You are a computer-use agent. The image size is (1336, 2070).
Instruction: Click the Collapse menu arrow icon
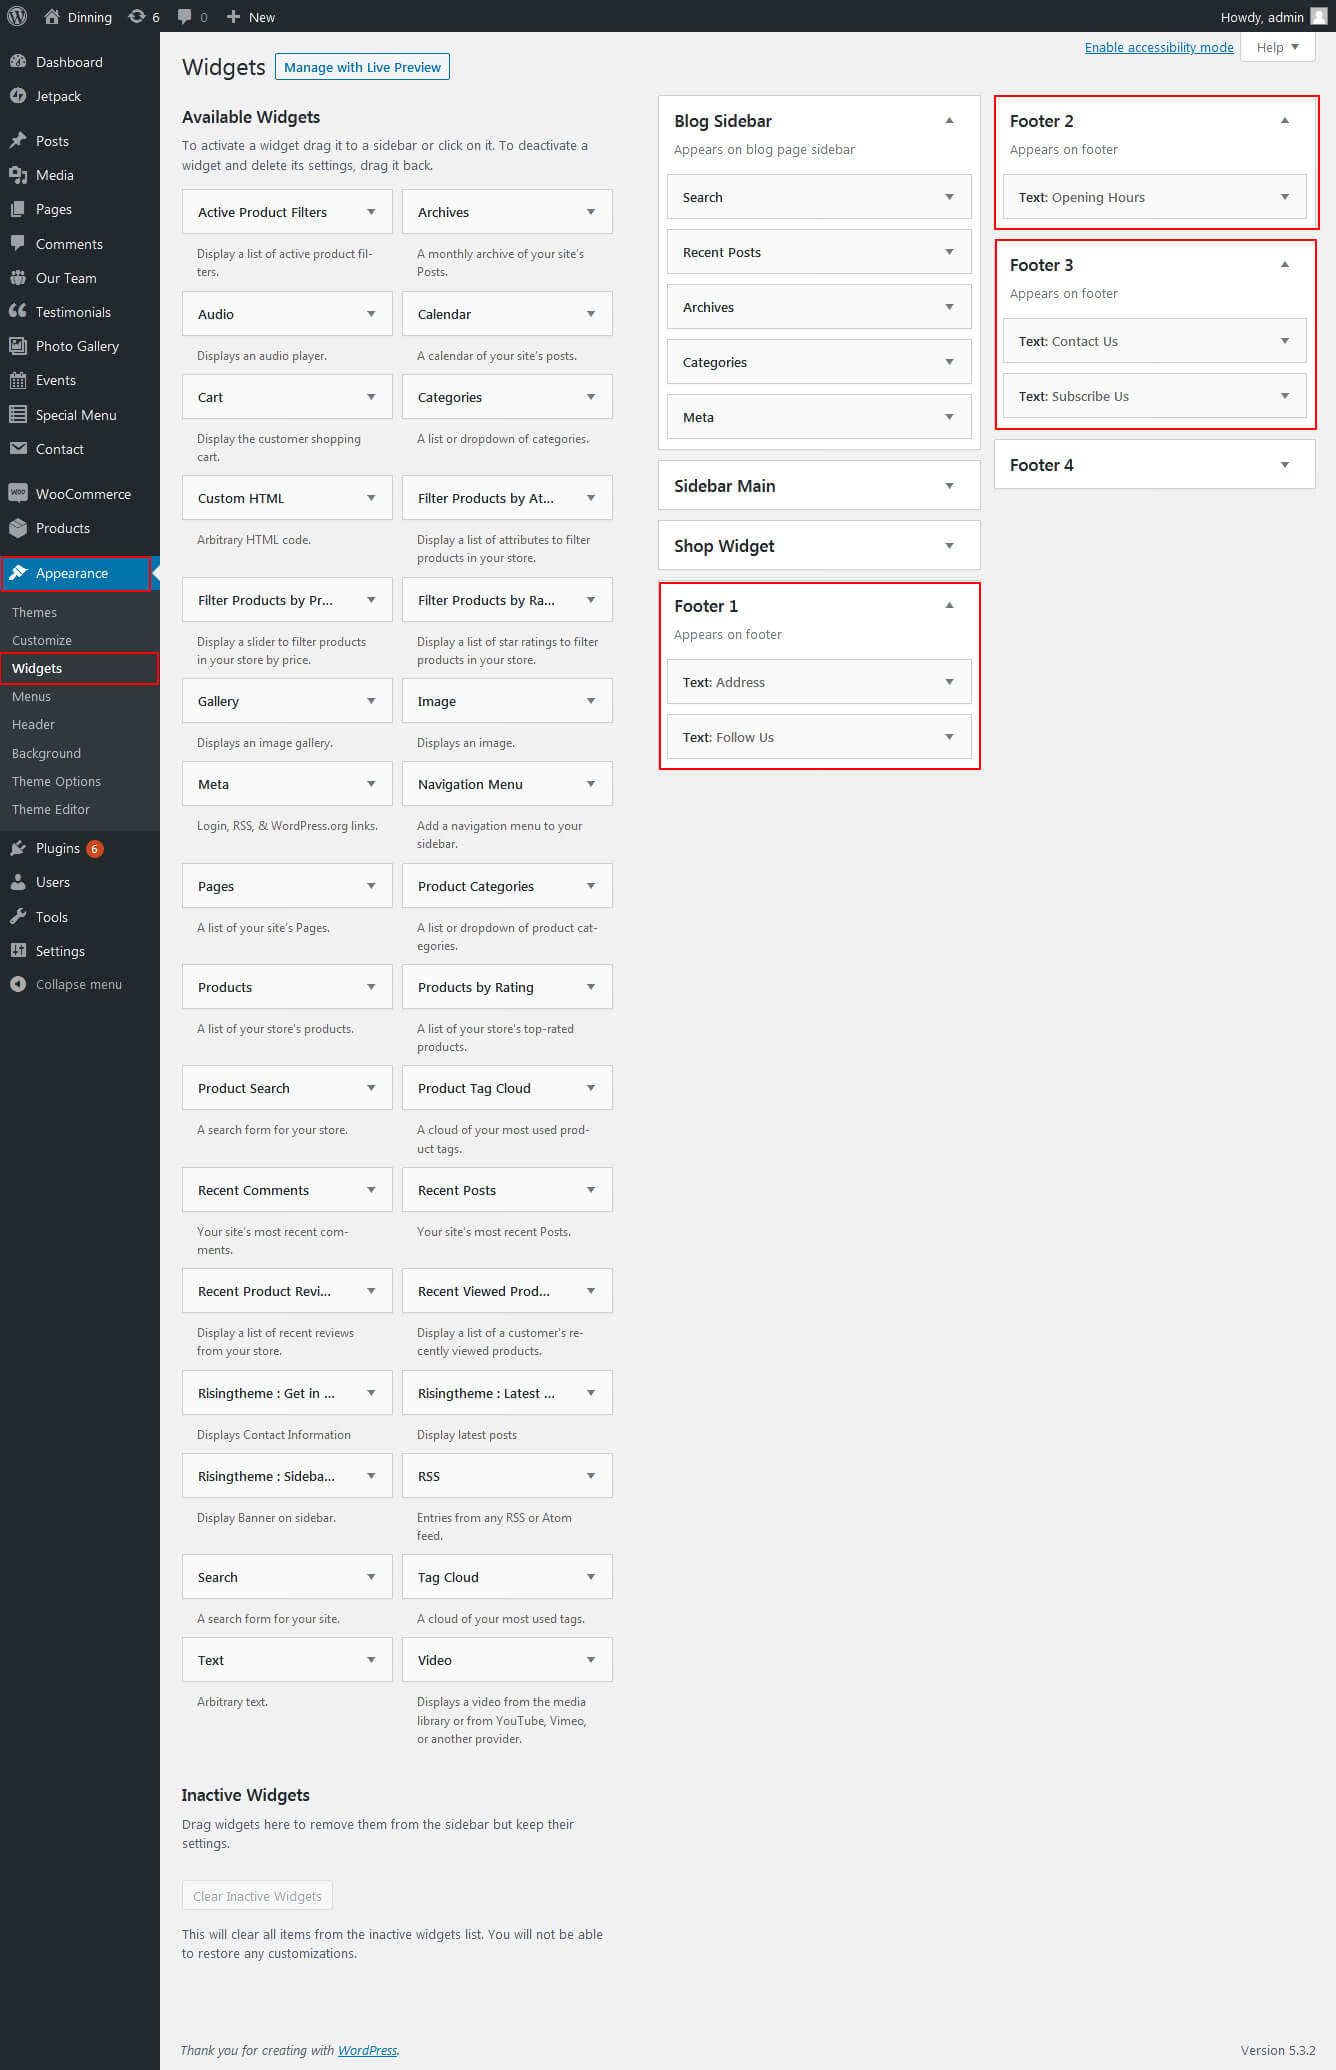click(18, 984)
